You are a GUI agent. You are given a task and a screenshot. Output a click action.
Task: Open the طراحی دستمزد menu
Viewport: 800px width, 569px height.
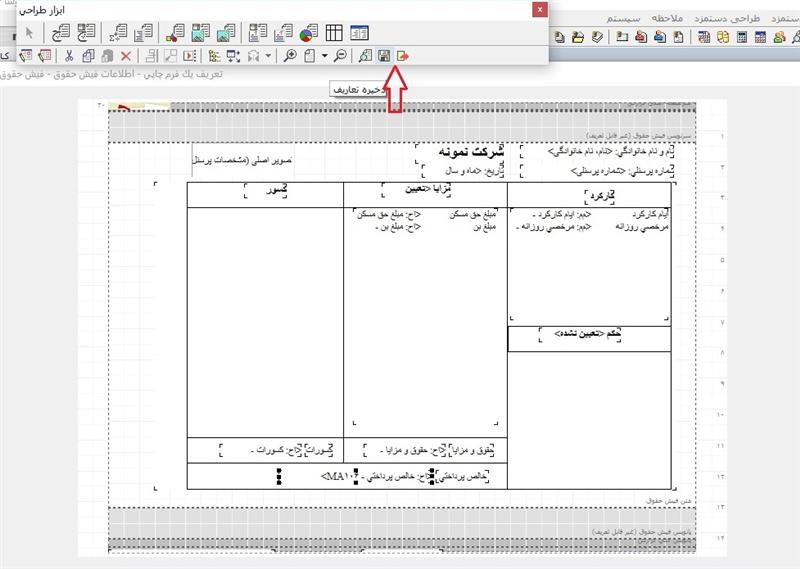(727, 18)
